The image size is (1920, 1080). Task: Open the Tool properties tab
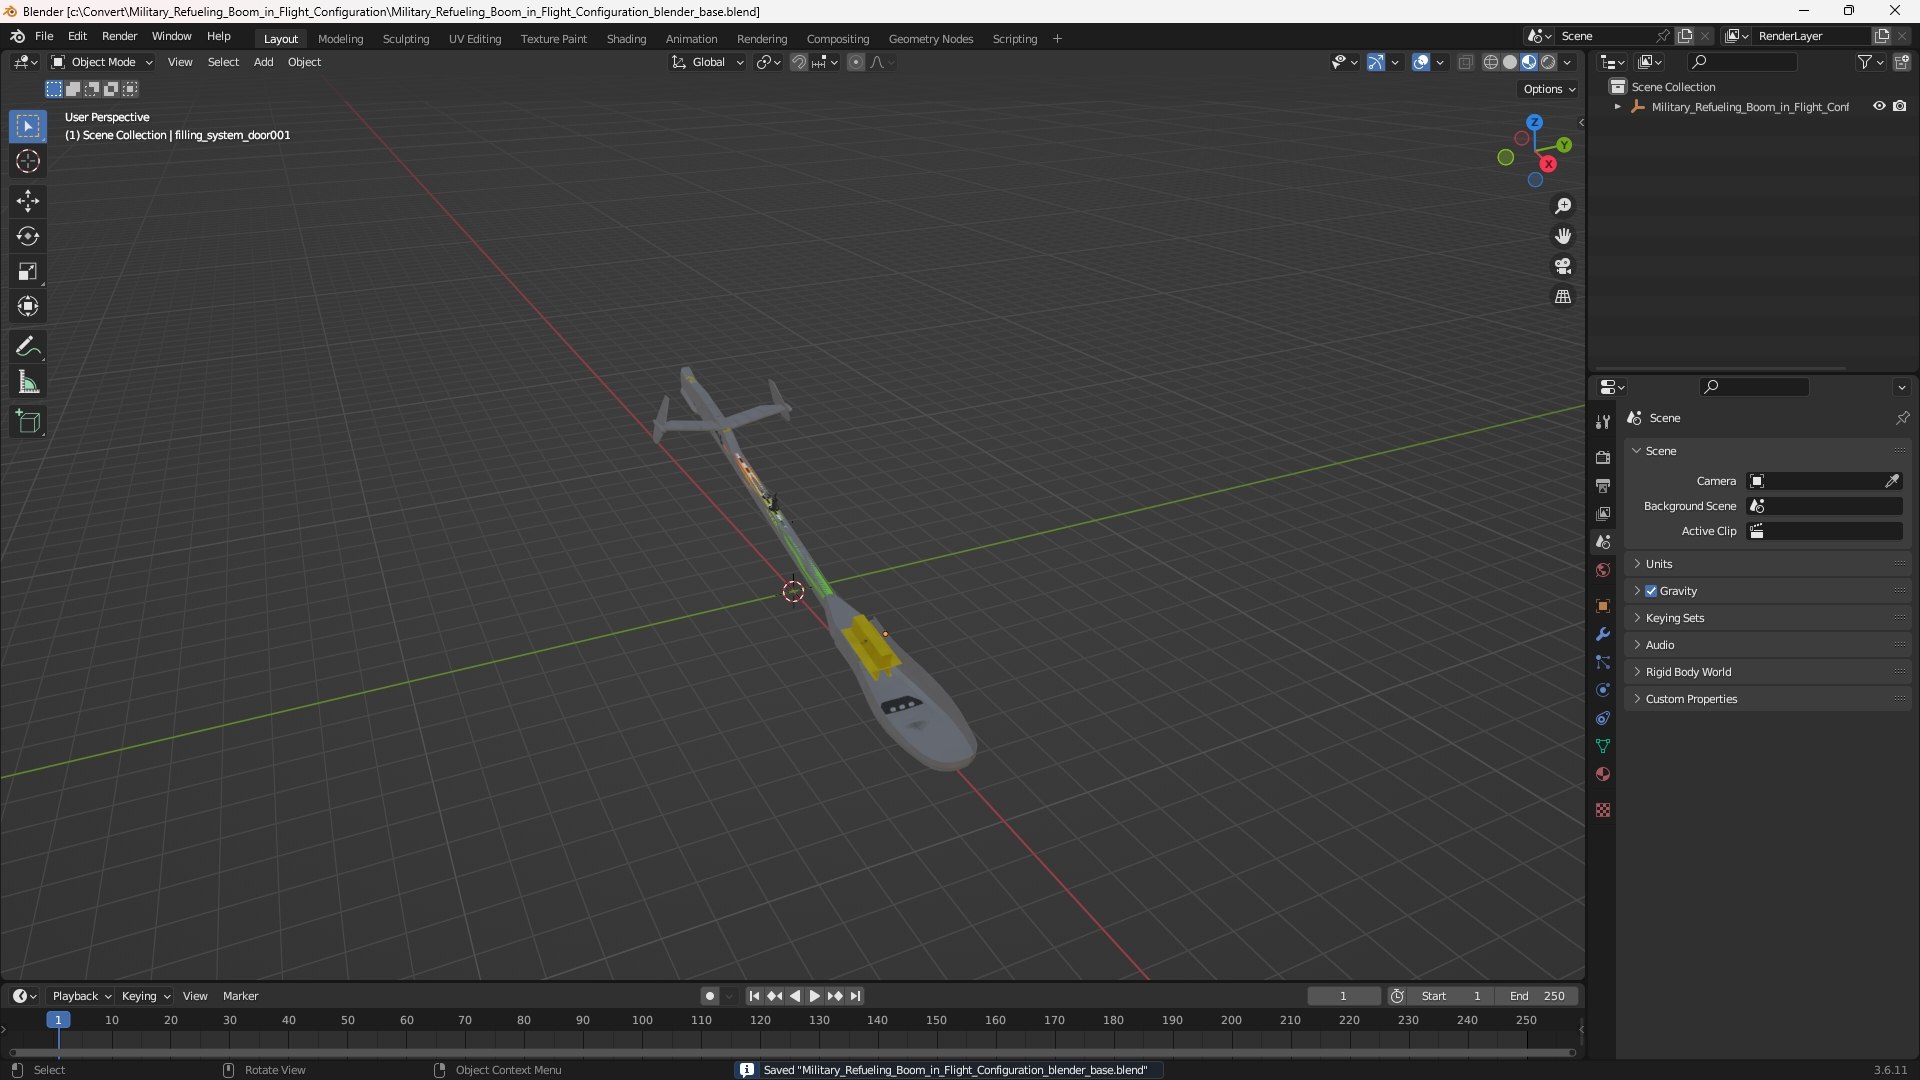[1603, 422]
